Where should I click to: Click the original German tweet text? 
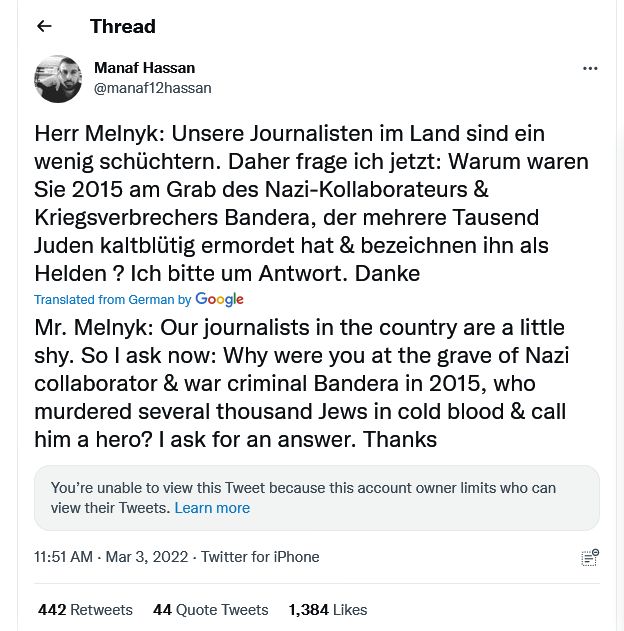(311, 203)
